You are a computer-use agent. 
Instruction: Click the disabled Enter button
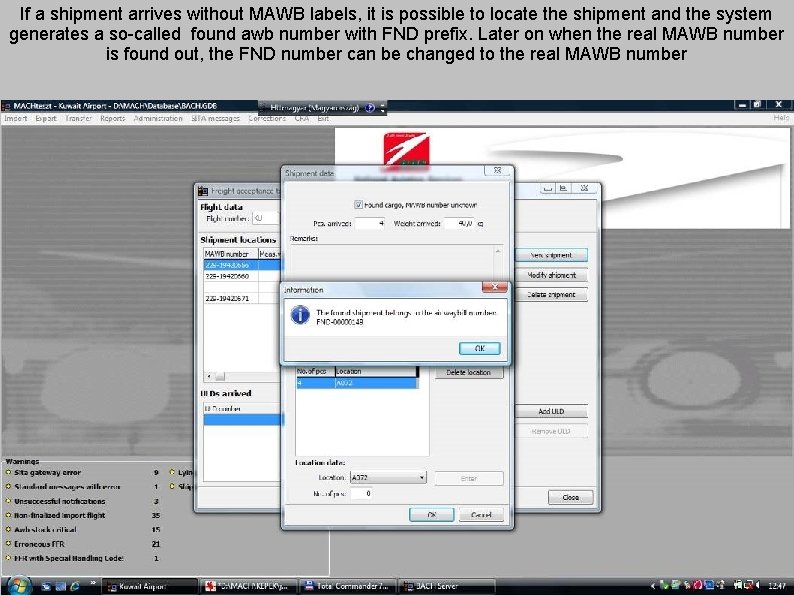tap(468, 478)
